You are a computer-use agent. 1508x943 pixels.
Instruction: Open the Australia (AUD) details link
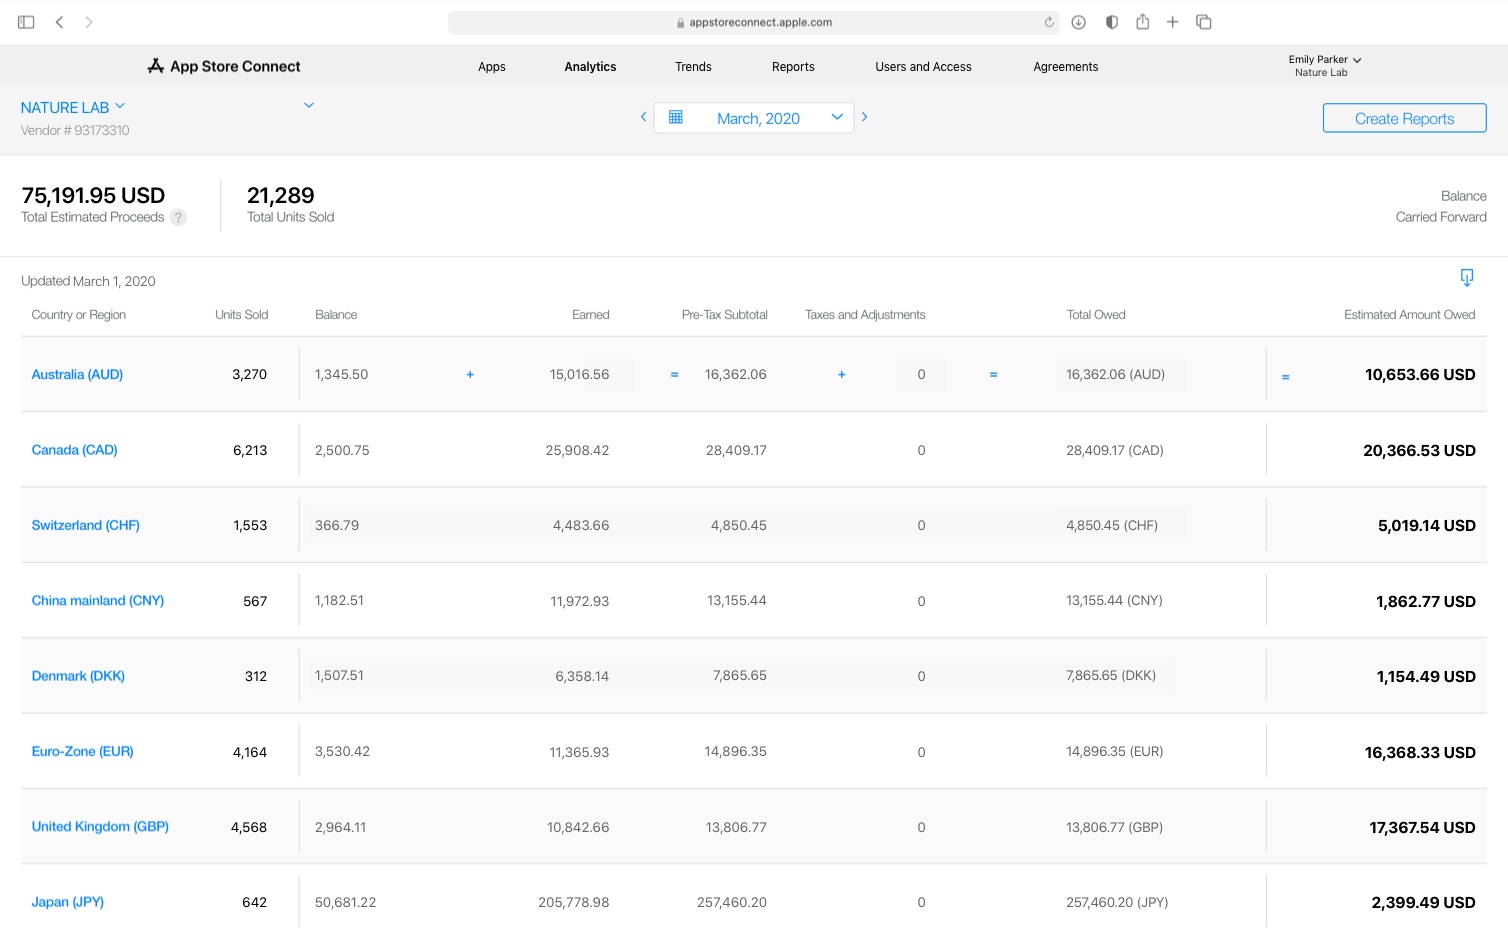[77, 374]
